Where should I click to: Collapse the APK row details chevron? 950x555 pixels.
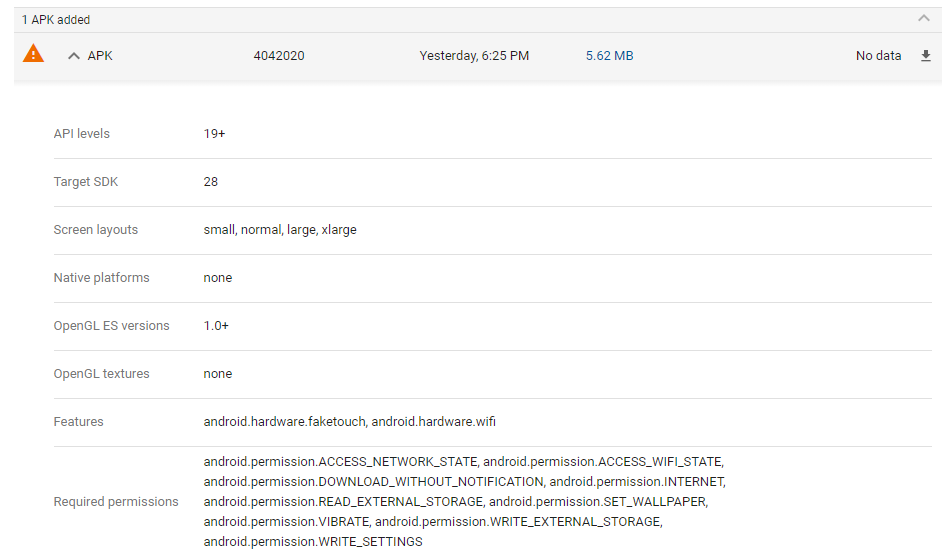point(74,56)
